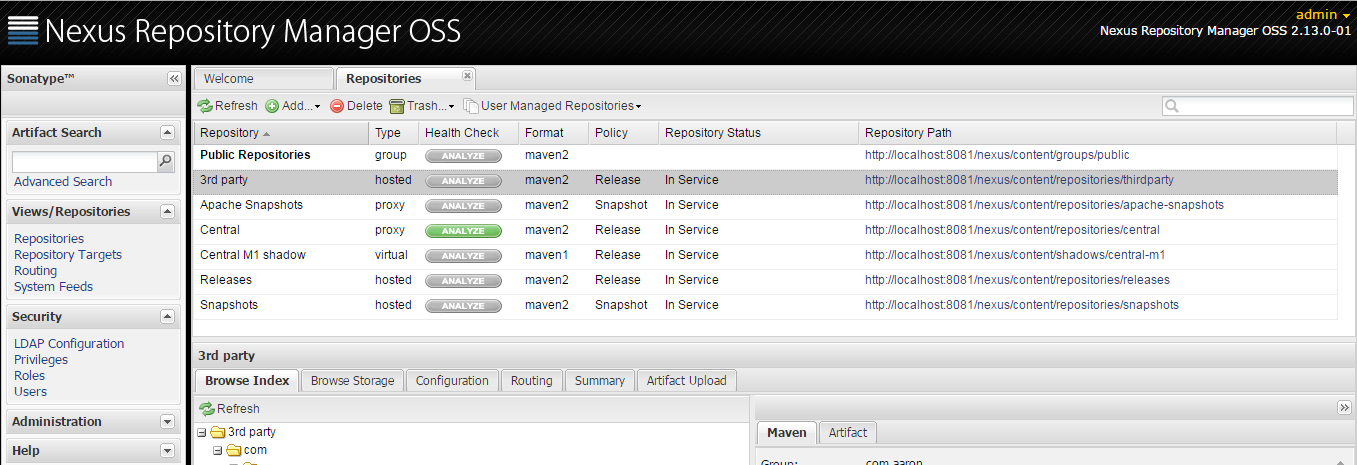Image resolution: width=1357 pixels, height=465 pixels.
Task: Open the System Feeds link
Action: click(x=53, y=287)
